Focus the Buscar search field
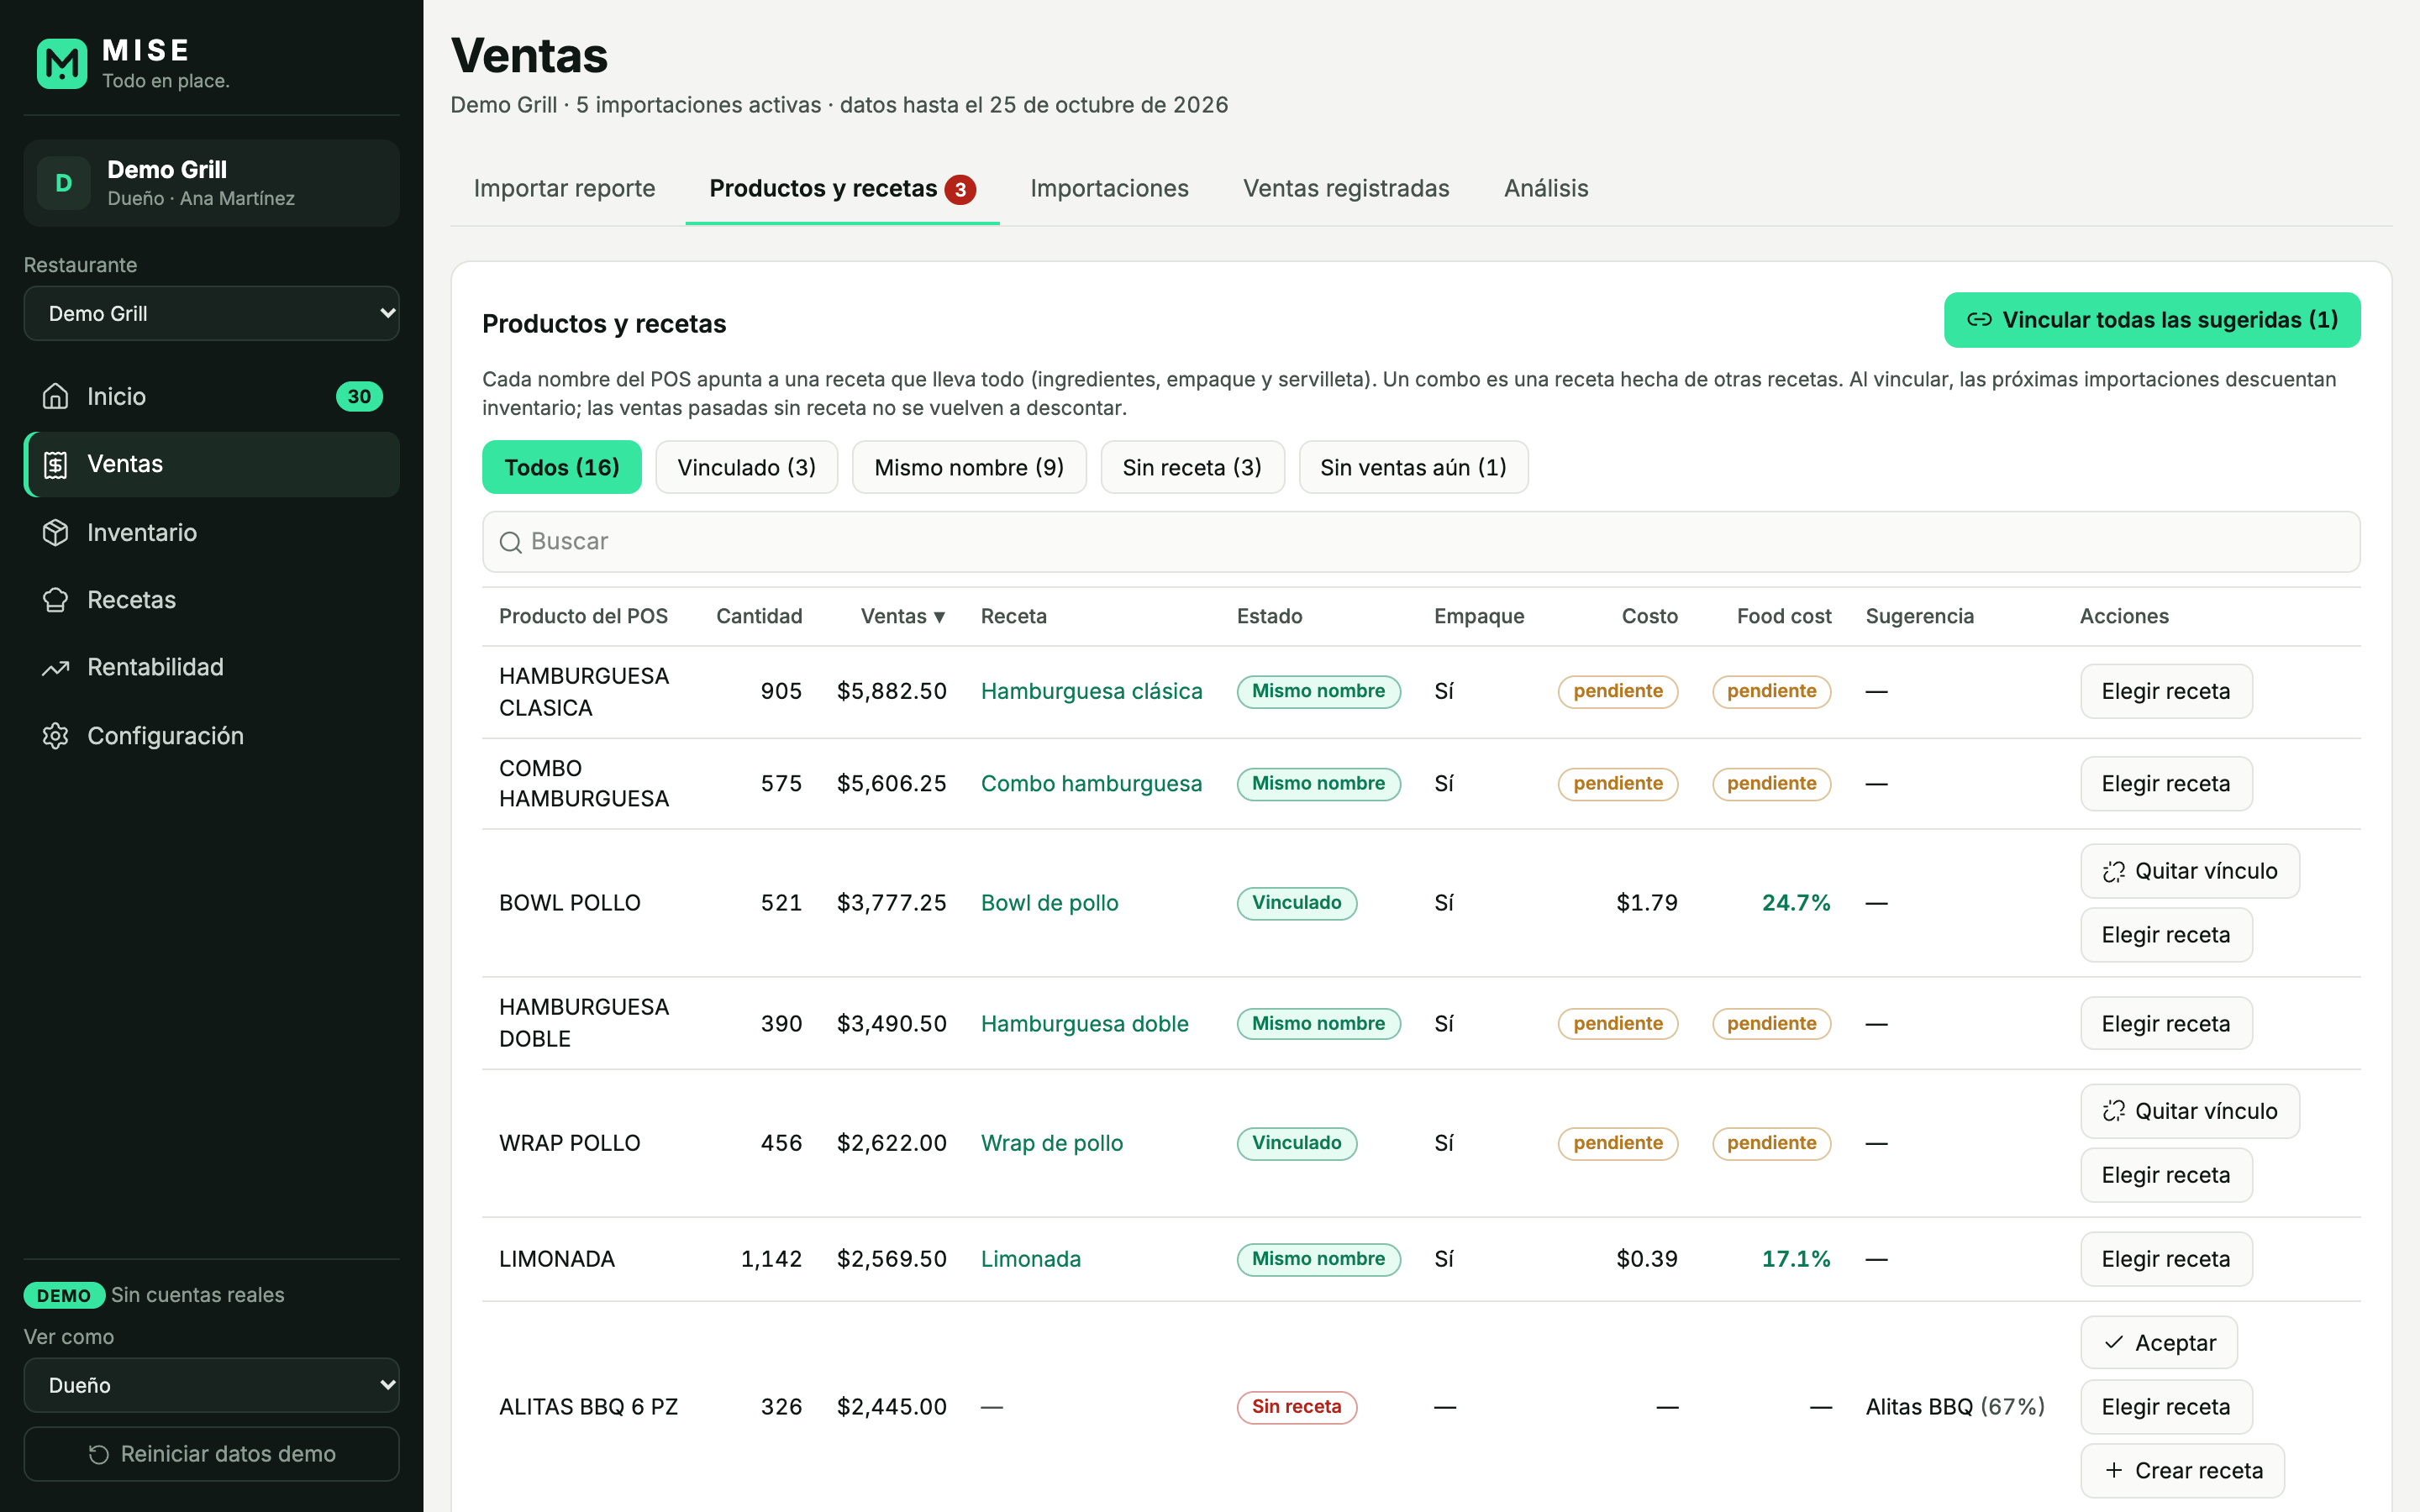This screenshot has width=2420, height=1512. [1420, 542]
